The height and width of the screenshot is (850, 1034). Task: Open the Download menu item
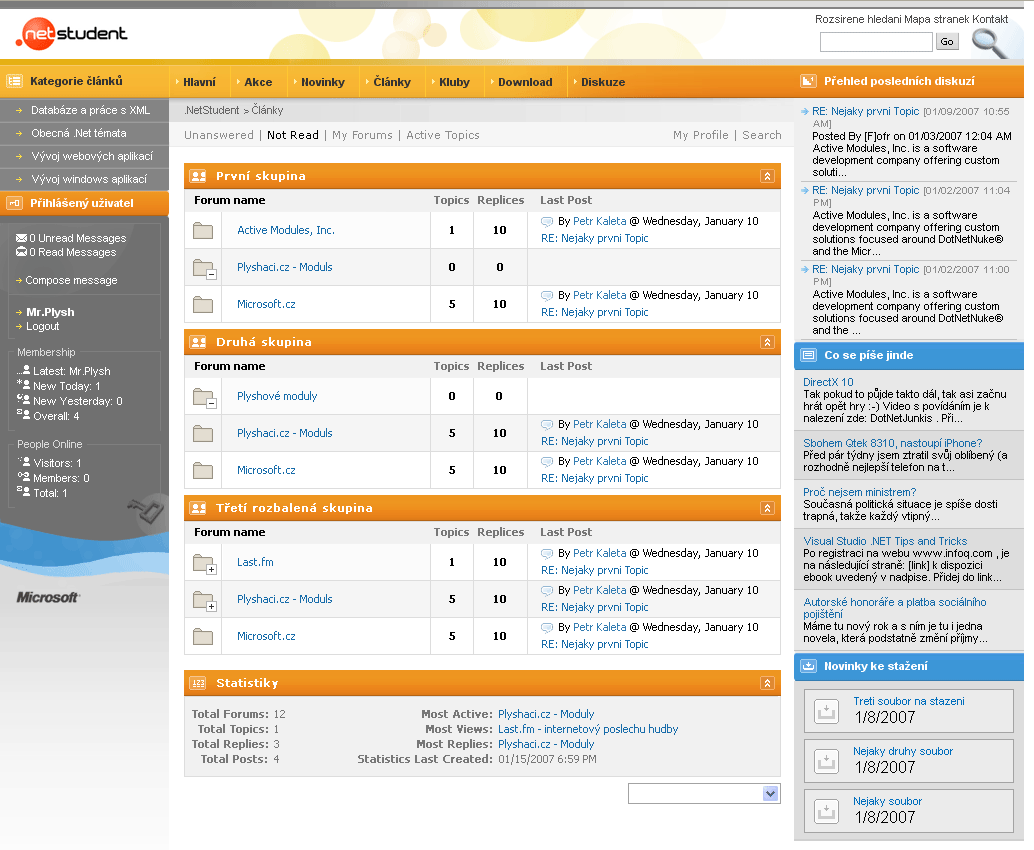pyautogui.click(x=525, y=82)
